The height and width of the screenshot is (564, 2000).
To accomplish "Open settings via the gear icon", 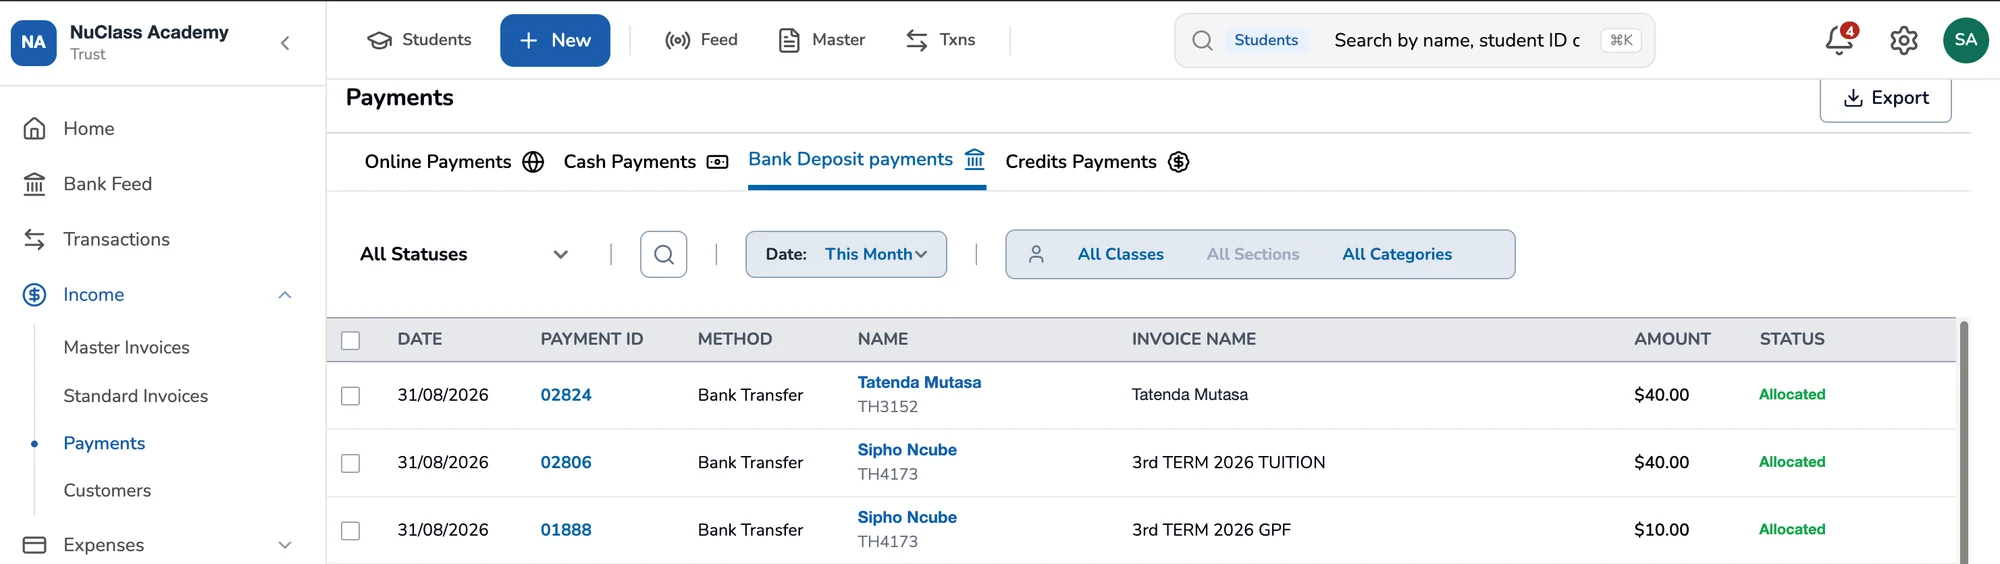I will click(1904, 40).
